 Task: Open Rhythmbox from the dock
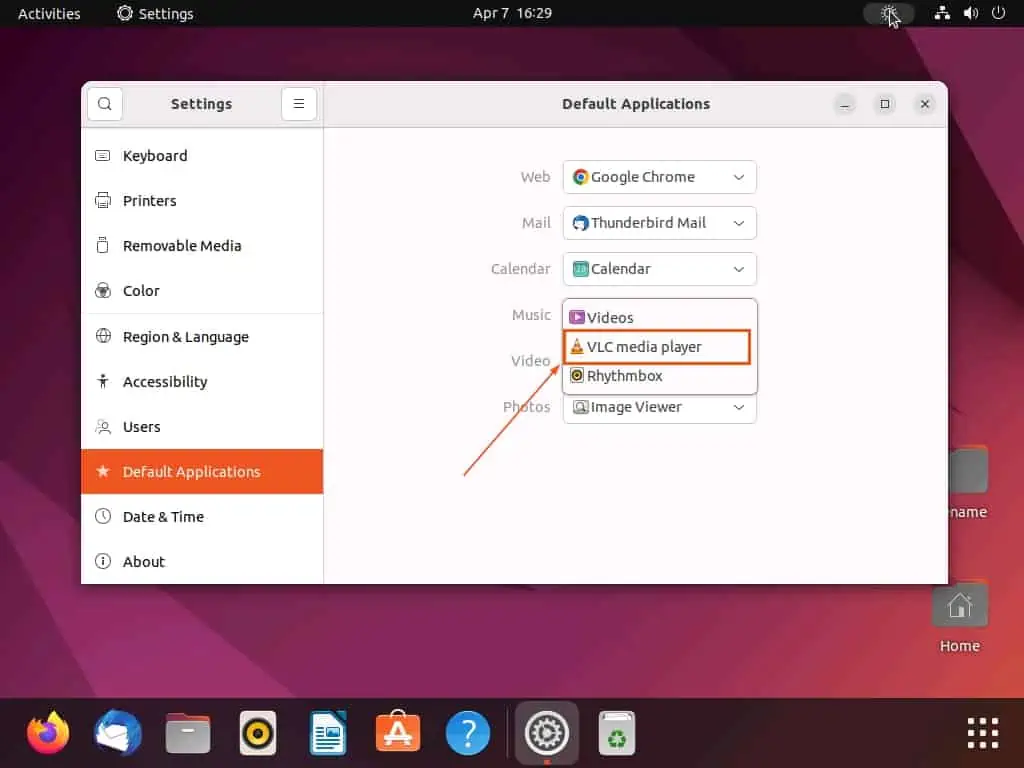click(x=258, y=733)
